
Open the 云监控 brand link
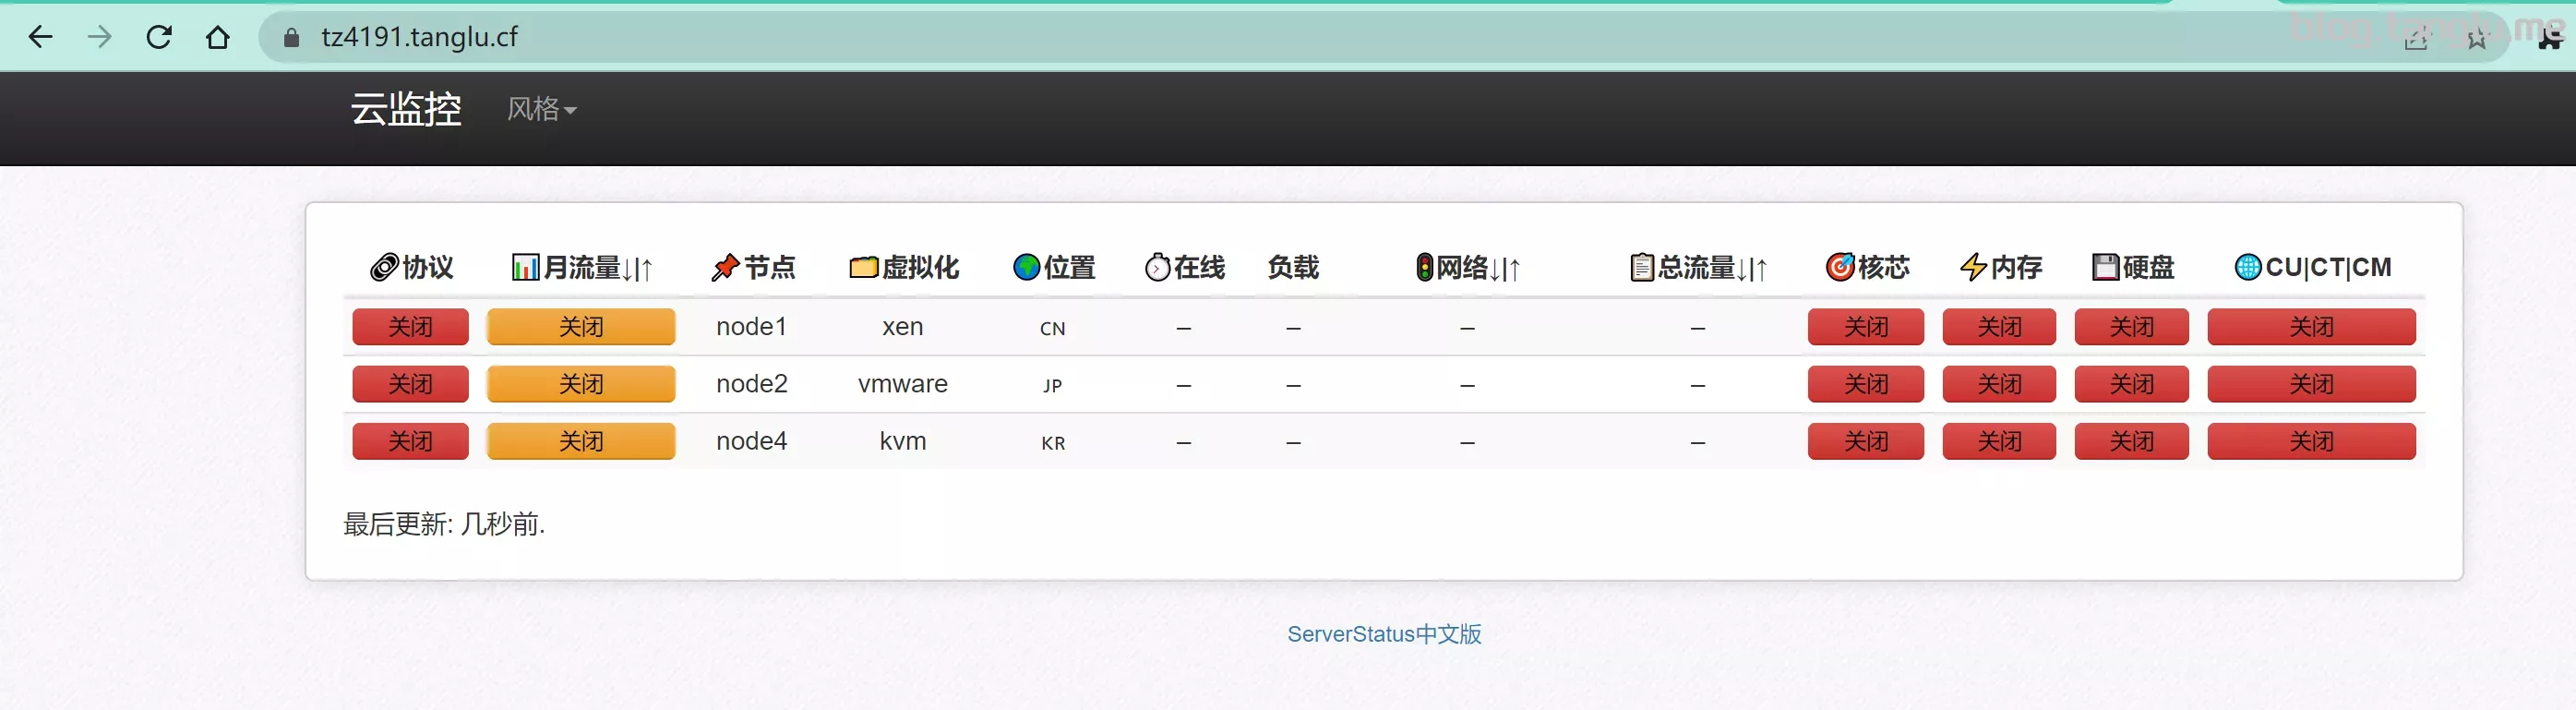tap(405, 108)
